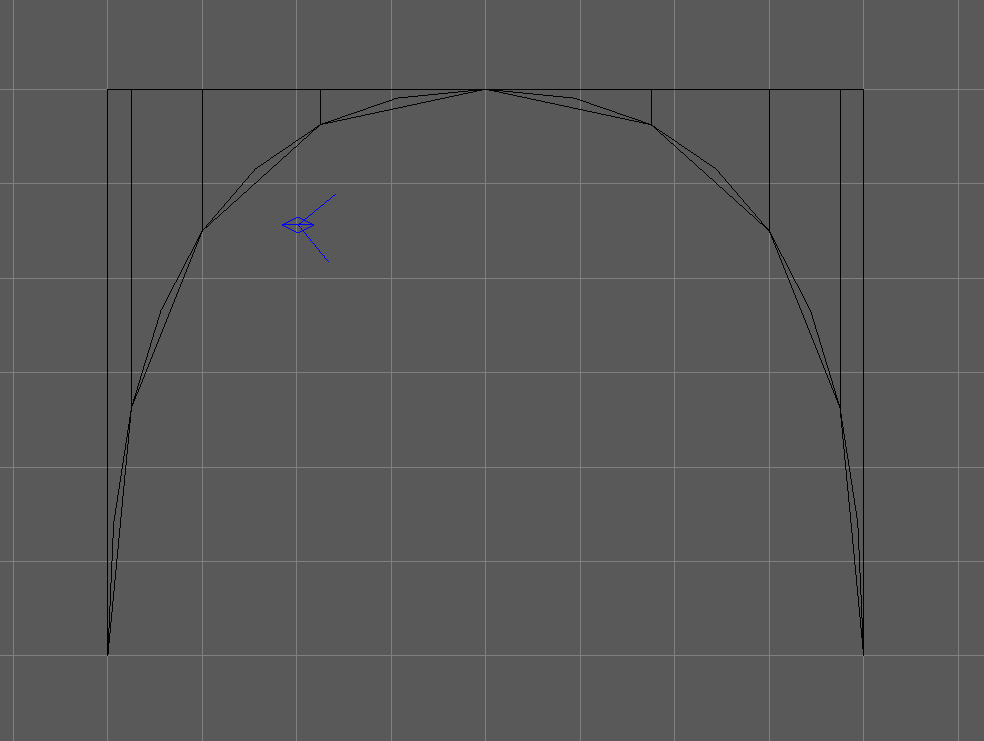Screen dimensions: 984x741
Task: Click the lowest right arch vertex above the tip
Action: 840,408
